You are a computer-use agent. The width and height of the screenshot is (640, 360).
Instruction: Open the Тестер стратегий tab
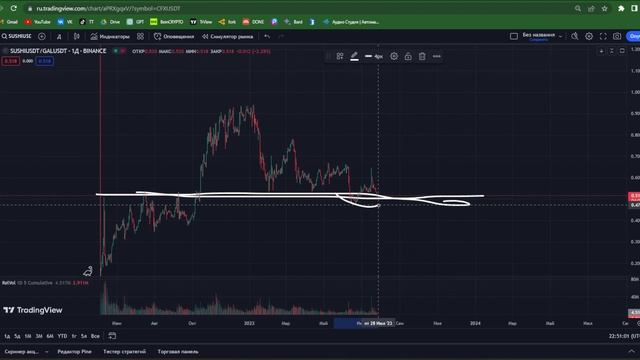pos(124,351)
